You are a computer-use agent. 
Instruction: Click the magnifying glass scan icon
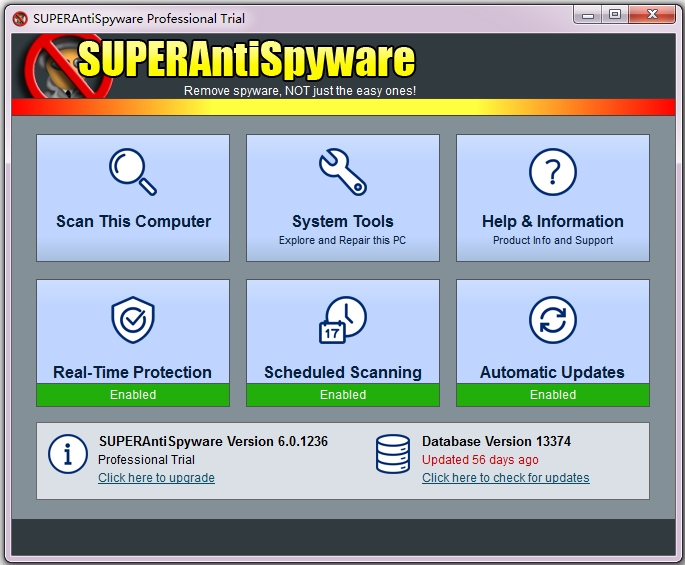133,172
